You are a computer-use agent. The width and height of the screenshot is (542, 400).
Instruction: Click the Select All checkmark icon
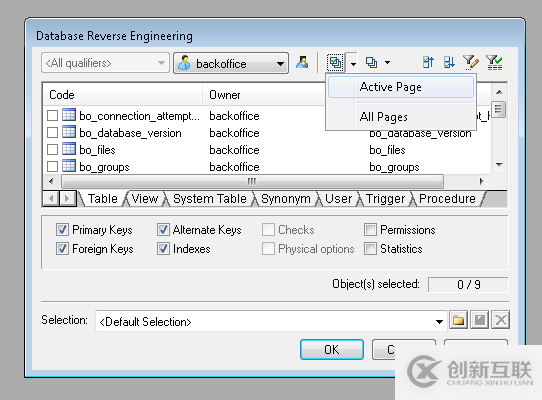point(335,63)
